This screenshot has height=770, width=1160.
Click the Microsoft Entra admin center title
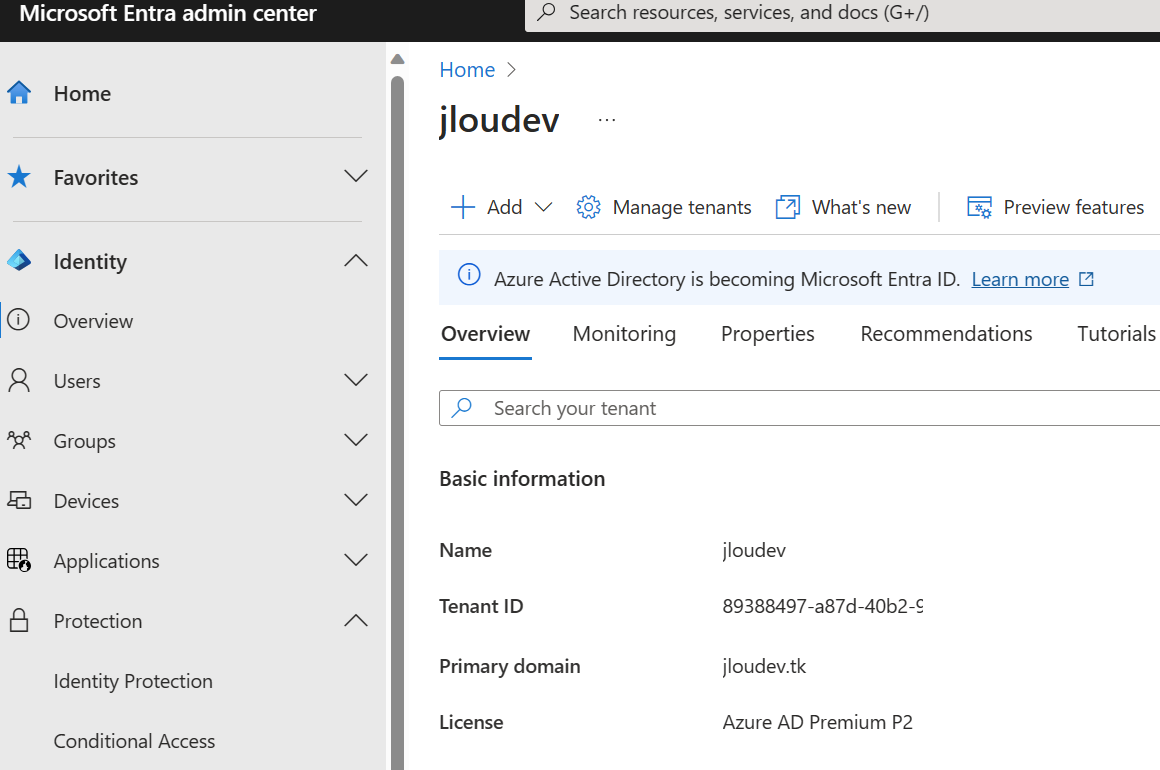168,13
